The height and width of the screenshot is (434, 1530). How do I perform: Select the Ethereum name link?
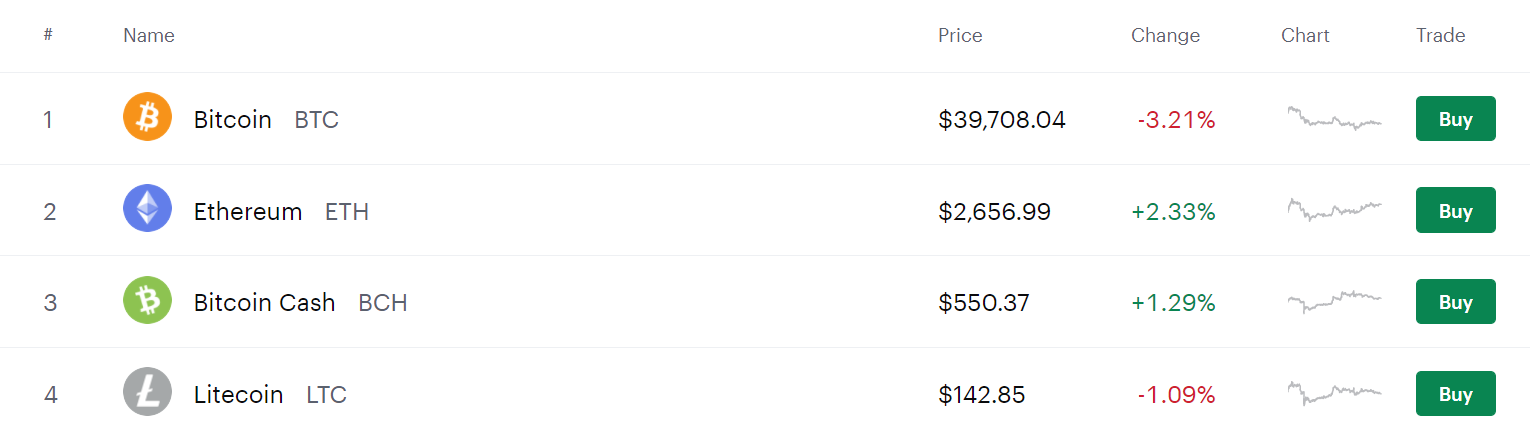pyautogui.click(x=248, y=212)
